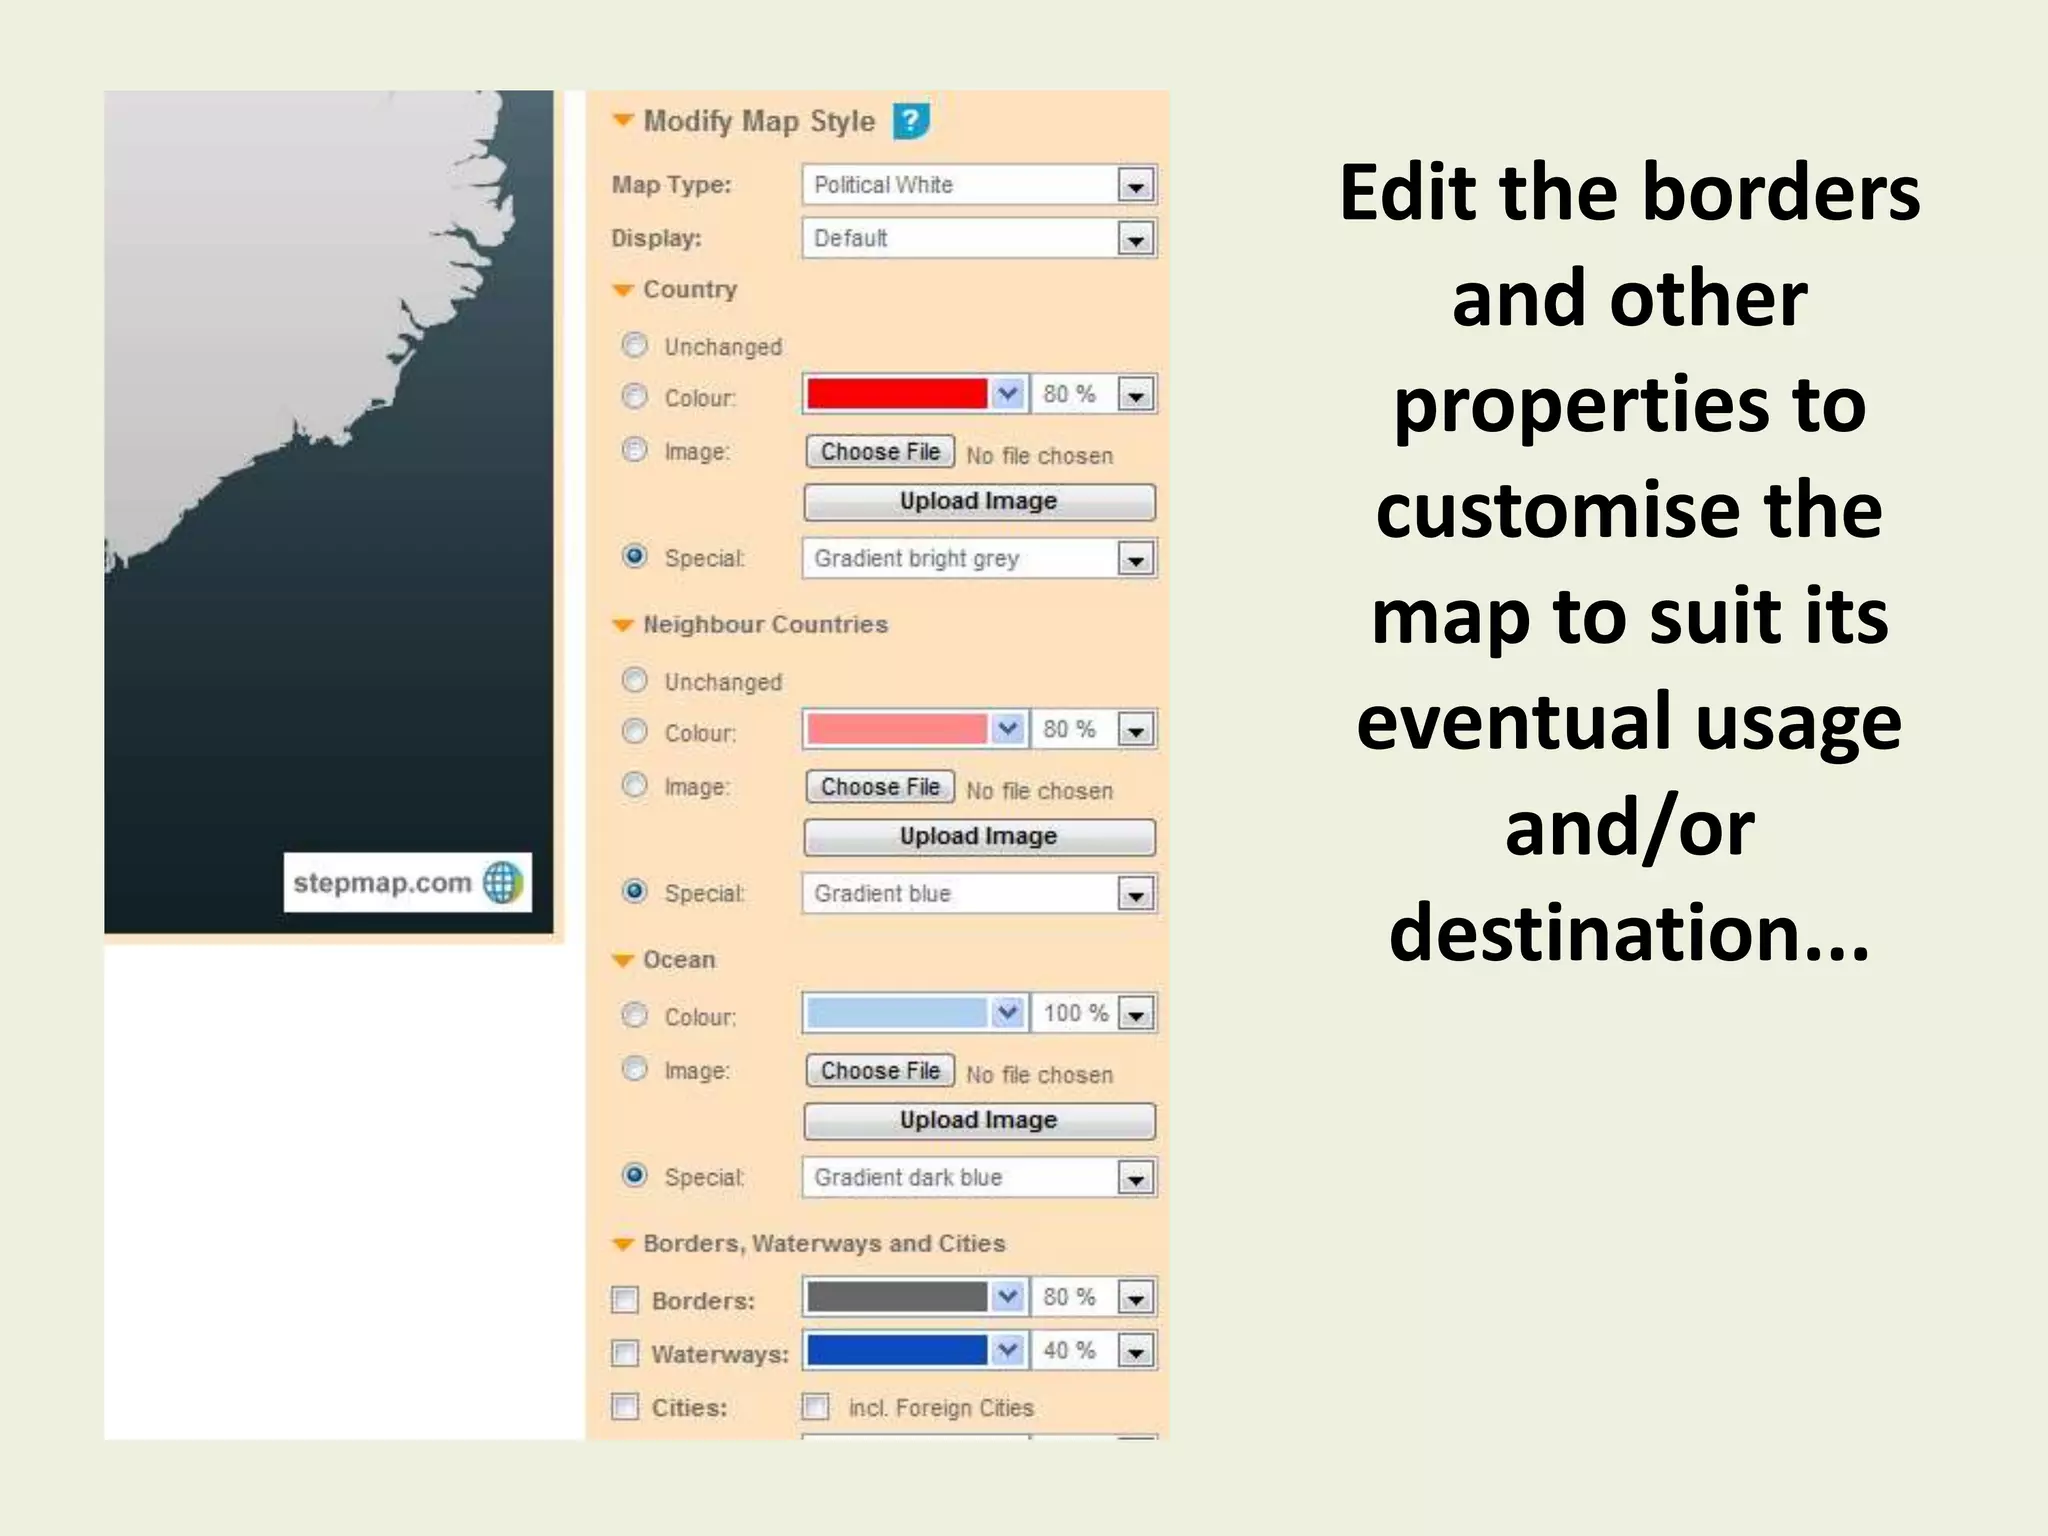Click Choose File under Ocean
2048x1536 pixels.
click(880, 1071)
